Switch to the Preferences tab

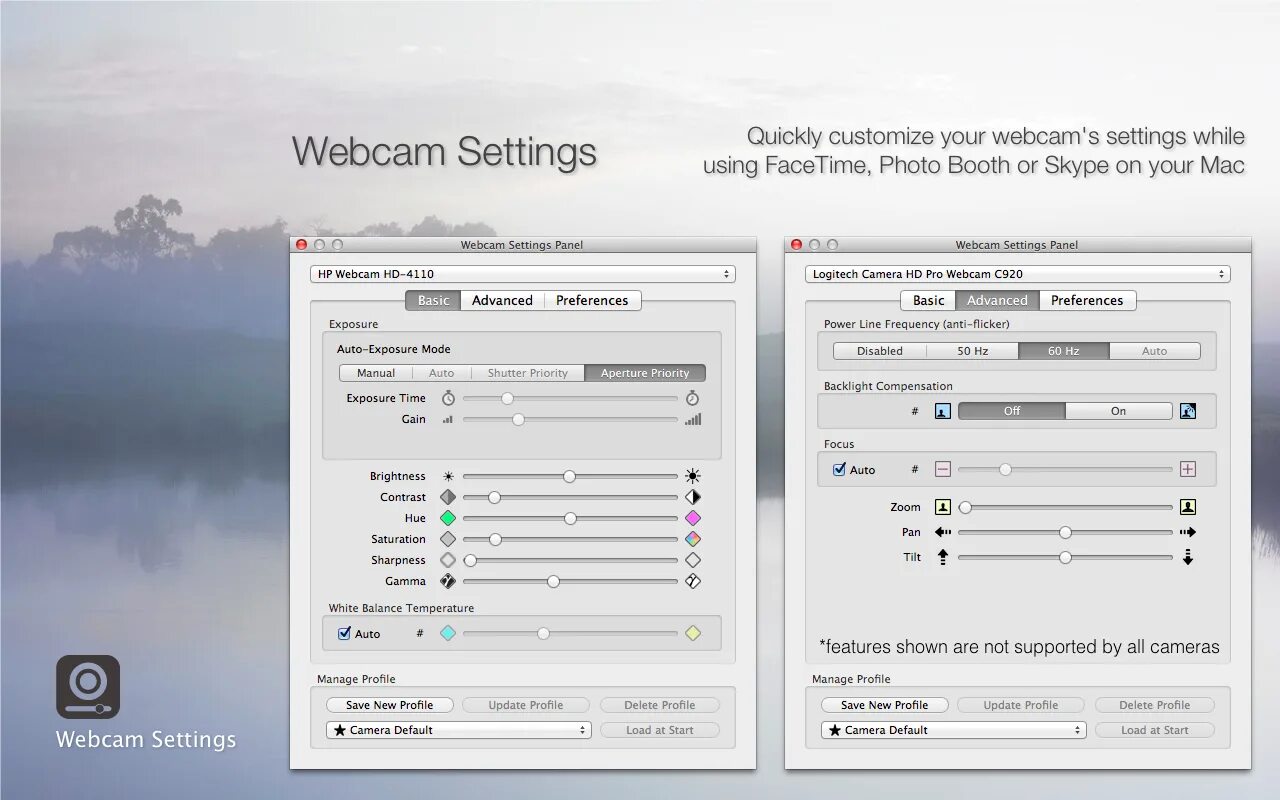pos(592,300)
